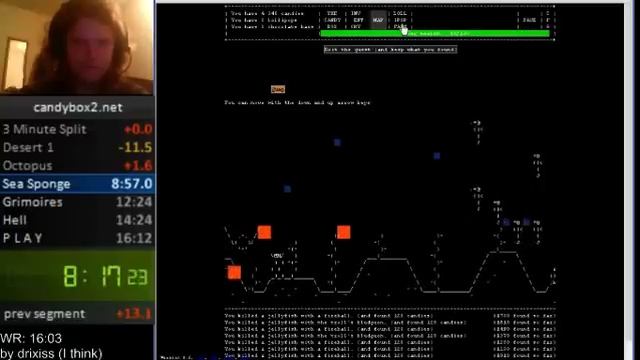
Task: Click the small orange spell button
Action: click(x=278, y=89)
